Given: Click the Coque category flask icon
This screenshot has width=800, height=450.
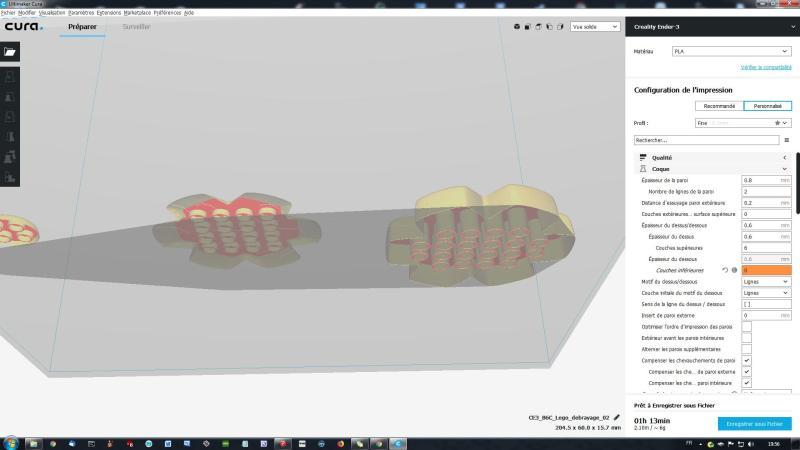Looking at the screenshot, I should pyautogui.click(x=643, y=169).
